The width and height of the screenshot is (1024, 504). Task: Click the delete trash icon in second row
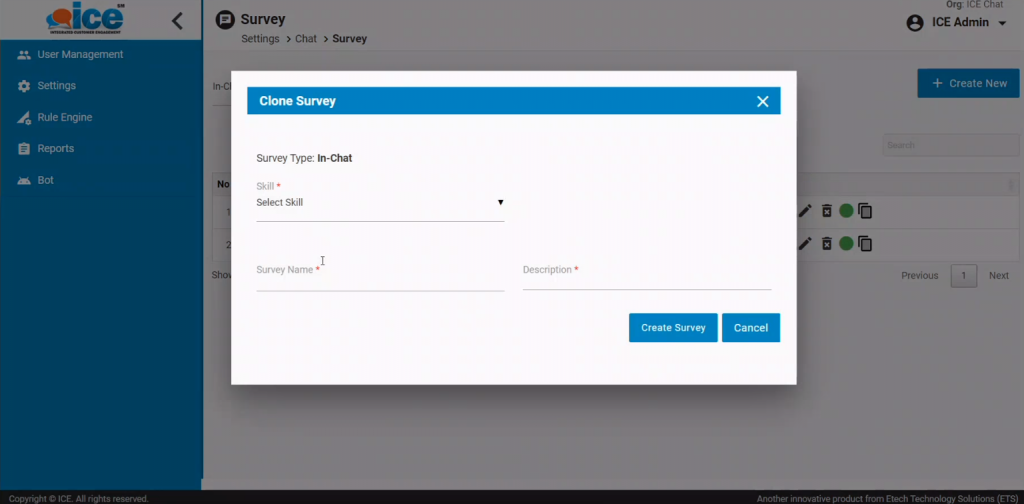coord(826,244)
